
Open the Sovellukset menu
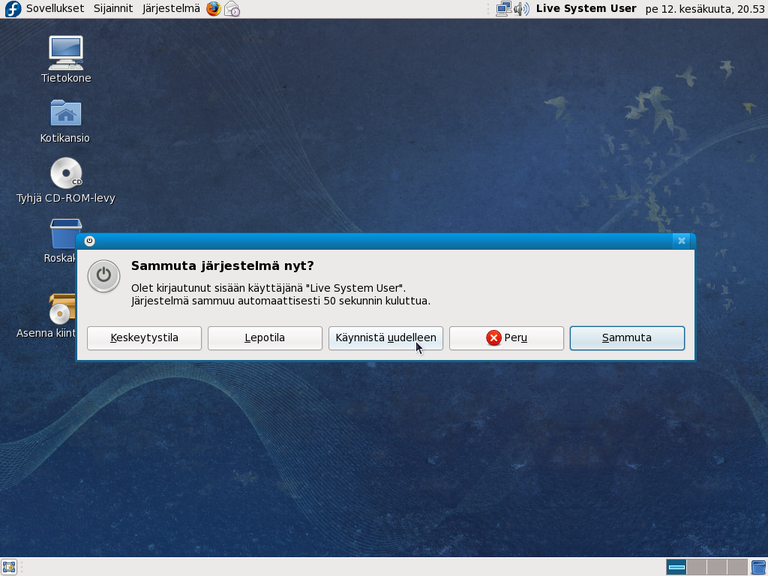(x=54, y=9)
